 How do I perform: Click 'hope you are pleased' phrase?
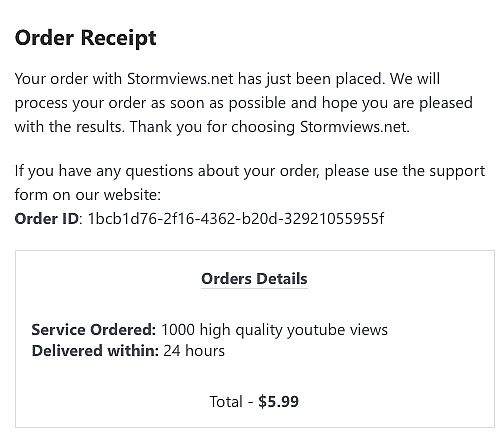tap(397, 104)
